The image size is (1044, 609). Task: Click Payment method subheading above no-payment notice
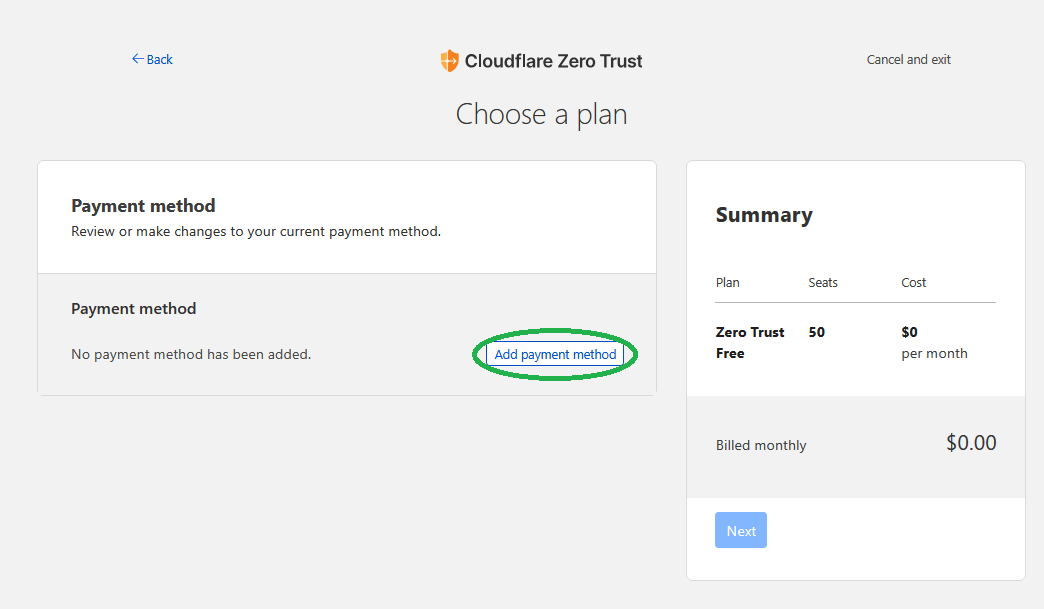click(x=134, y=309)
